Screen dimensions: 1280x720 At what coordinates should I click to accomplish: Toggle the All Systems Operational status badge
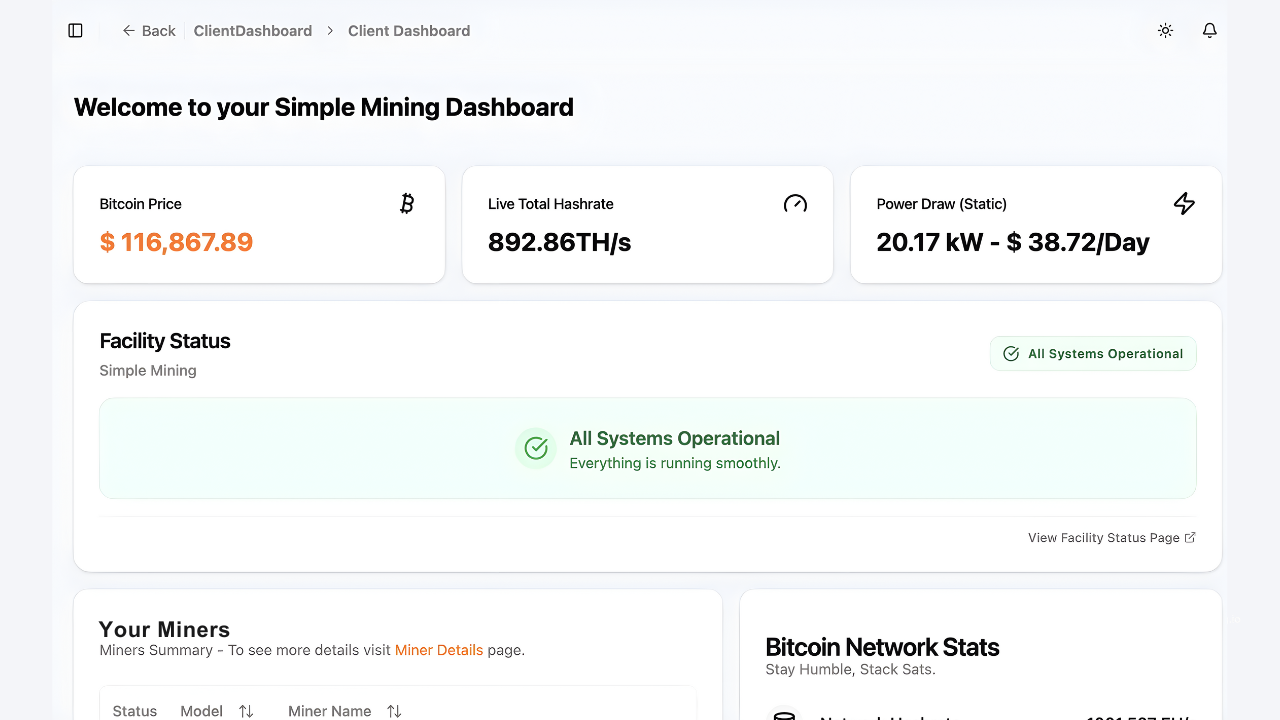coord(1092,353)
